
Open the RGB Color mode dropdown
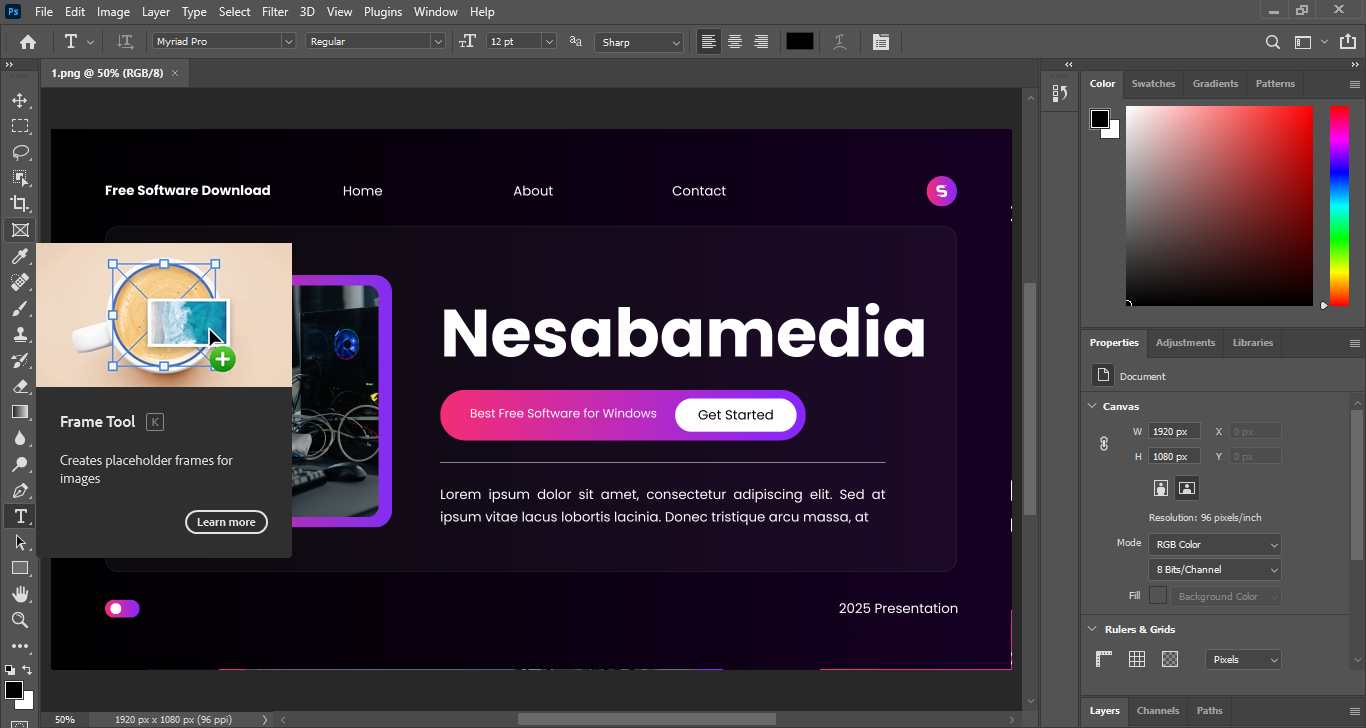(x=1214, y=545)
